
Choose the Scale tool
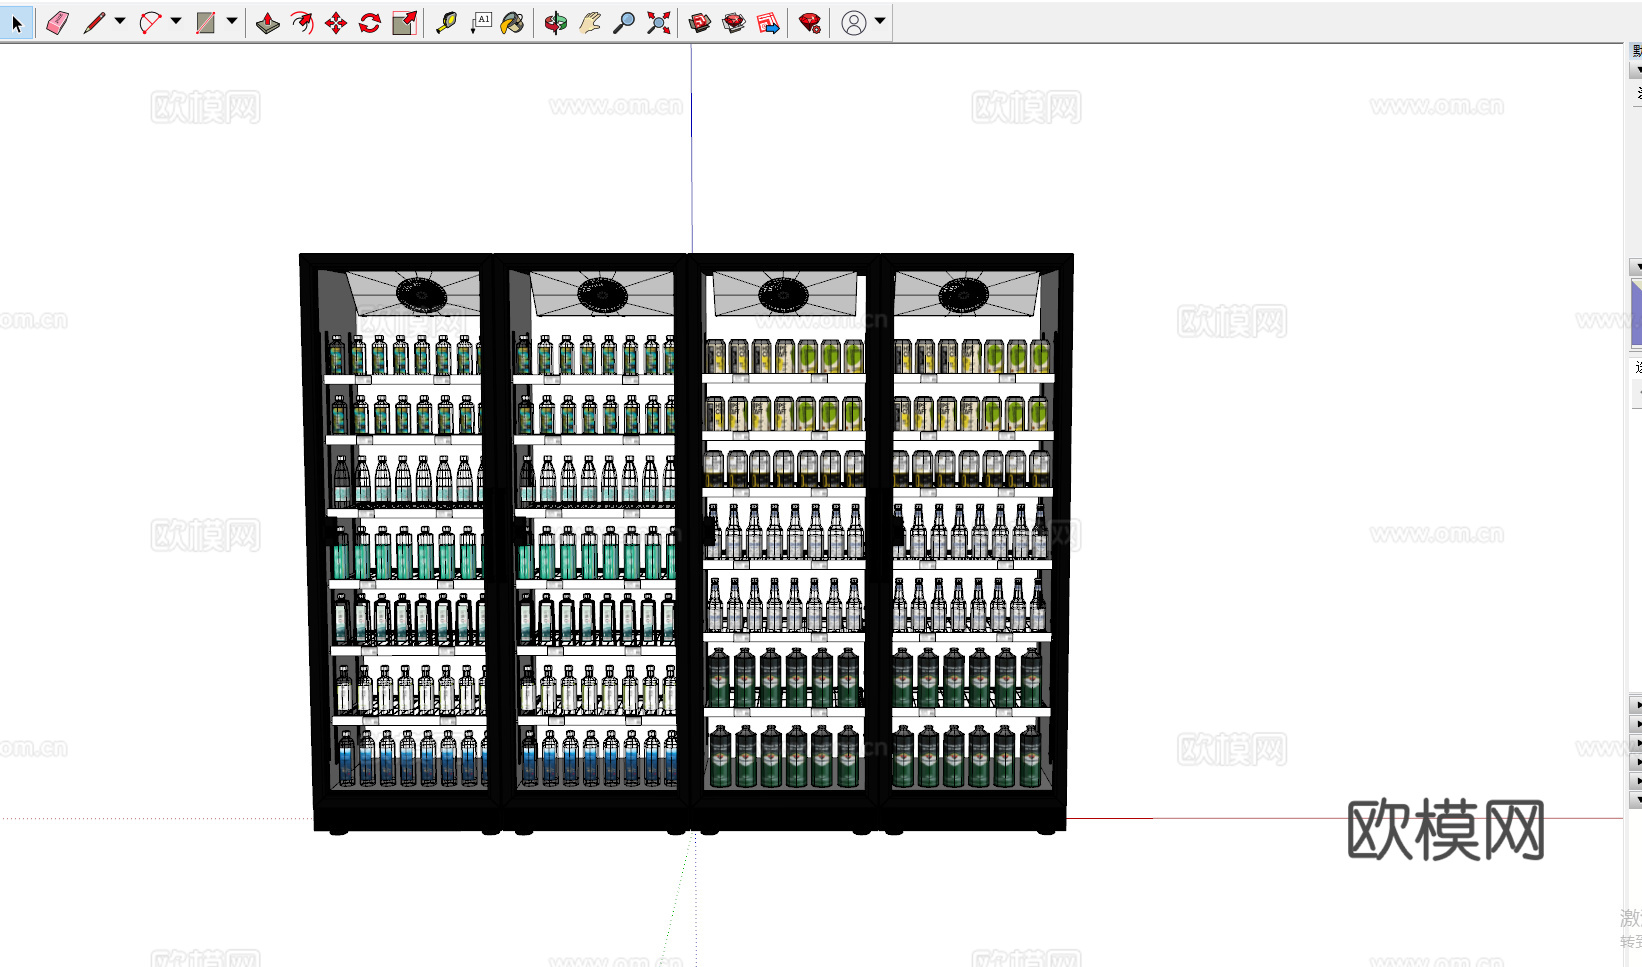(404, 23)
